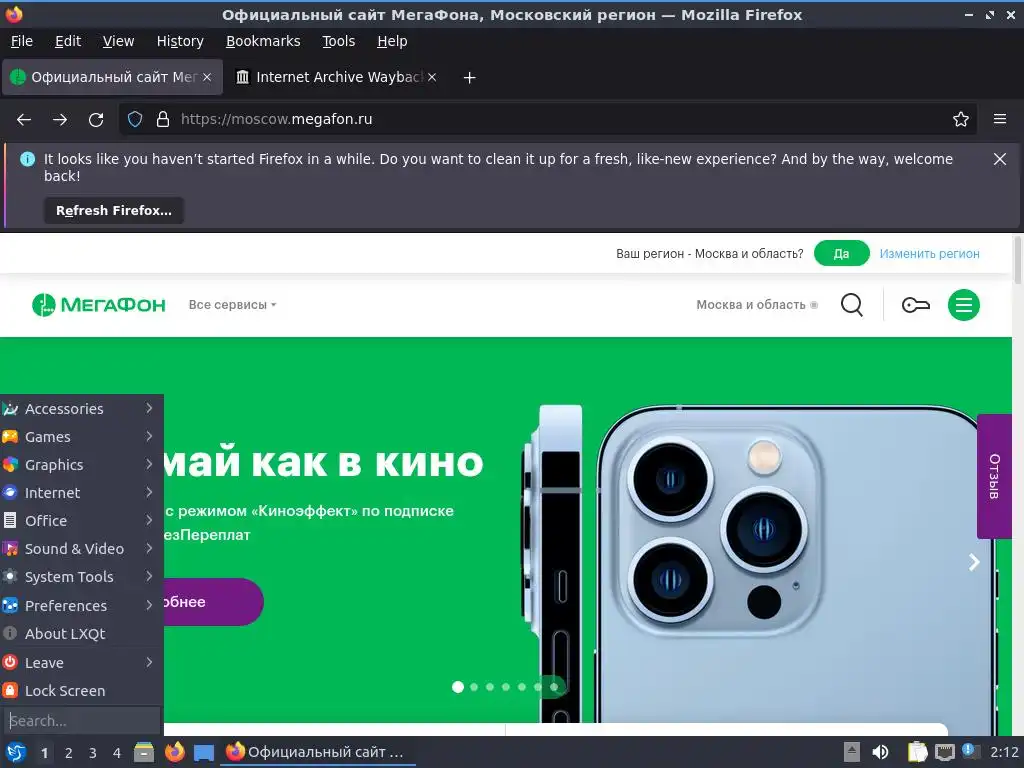Expand the Все сервисы dropdown
Image resolution: width=1024 pixels, height=768 pixels.
pos(232,305)
